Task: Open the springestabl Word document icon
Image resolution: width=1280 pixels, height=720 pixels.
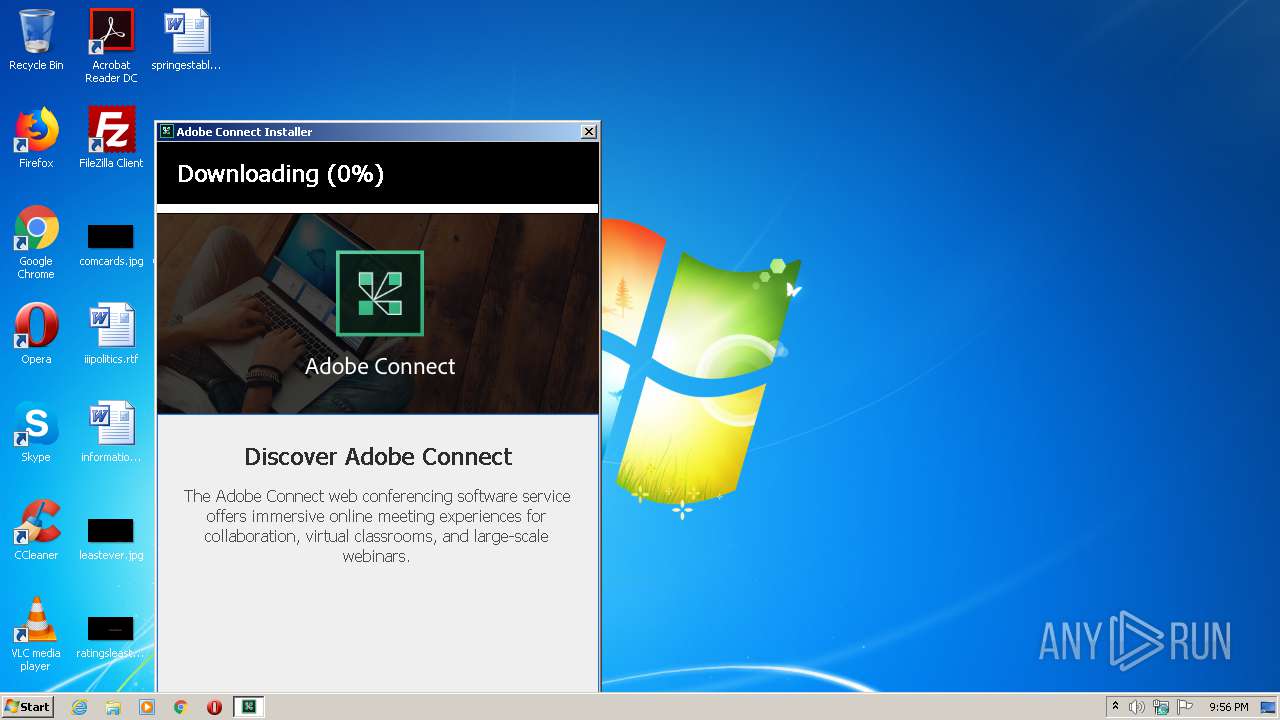Action: [x=186, y=40]
